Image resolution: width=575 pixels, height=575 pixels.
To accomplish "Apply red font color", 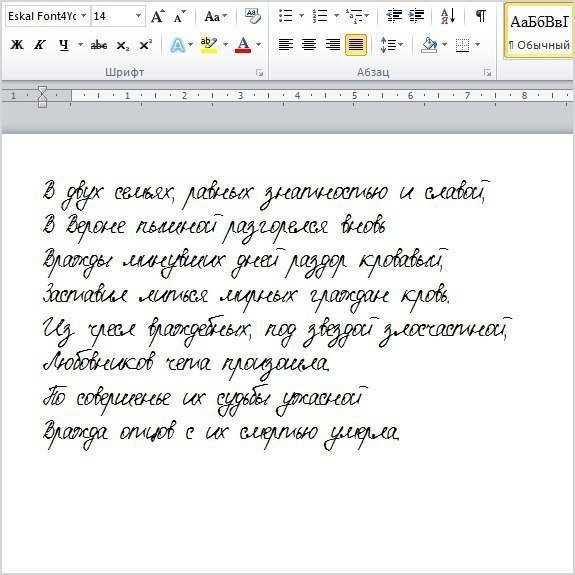I will coord(243,45).
